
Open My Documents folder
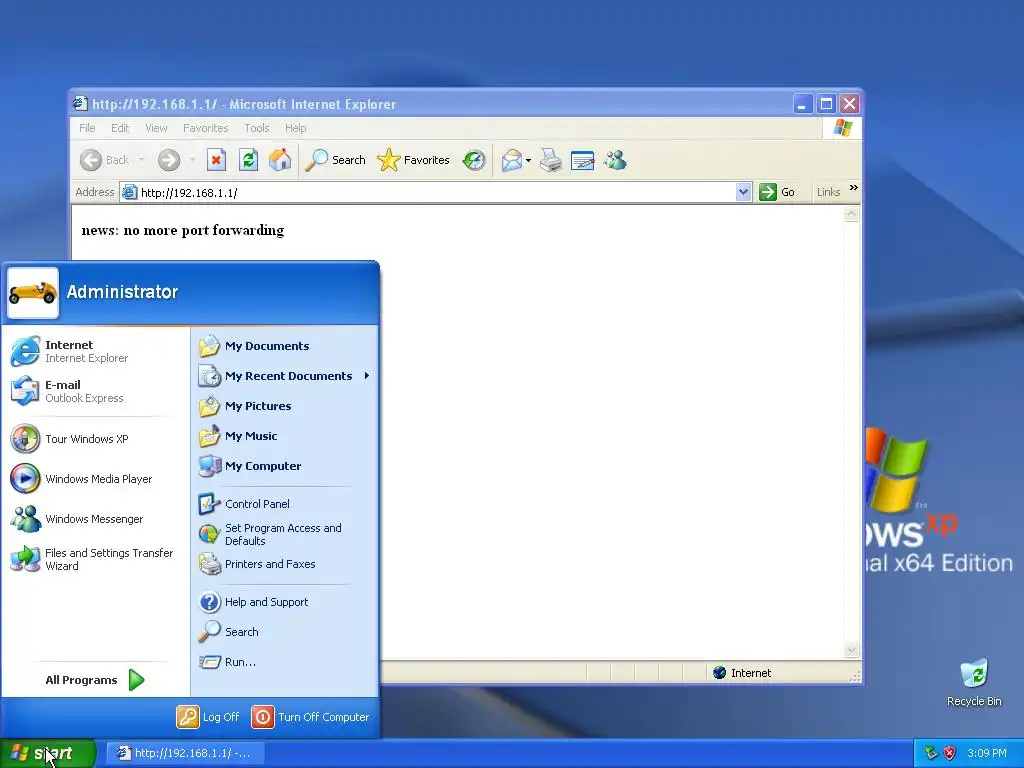tap(285, 346)
